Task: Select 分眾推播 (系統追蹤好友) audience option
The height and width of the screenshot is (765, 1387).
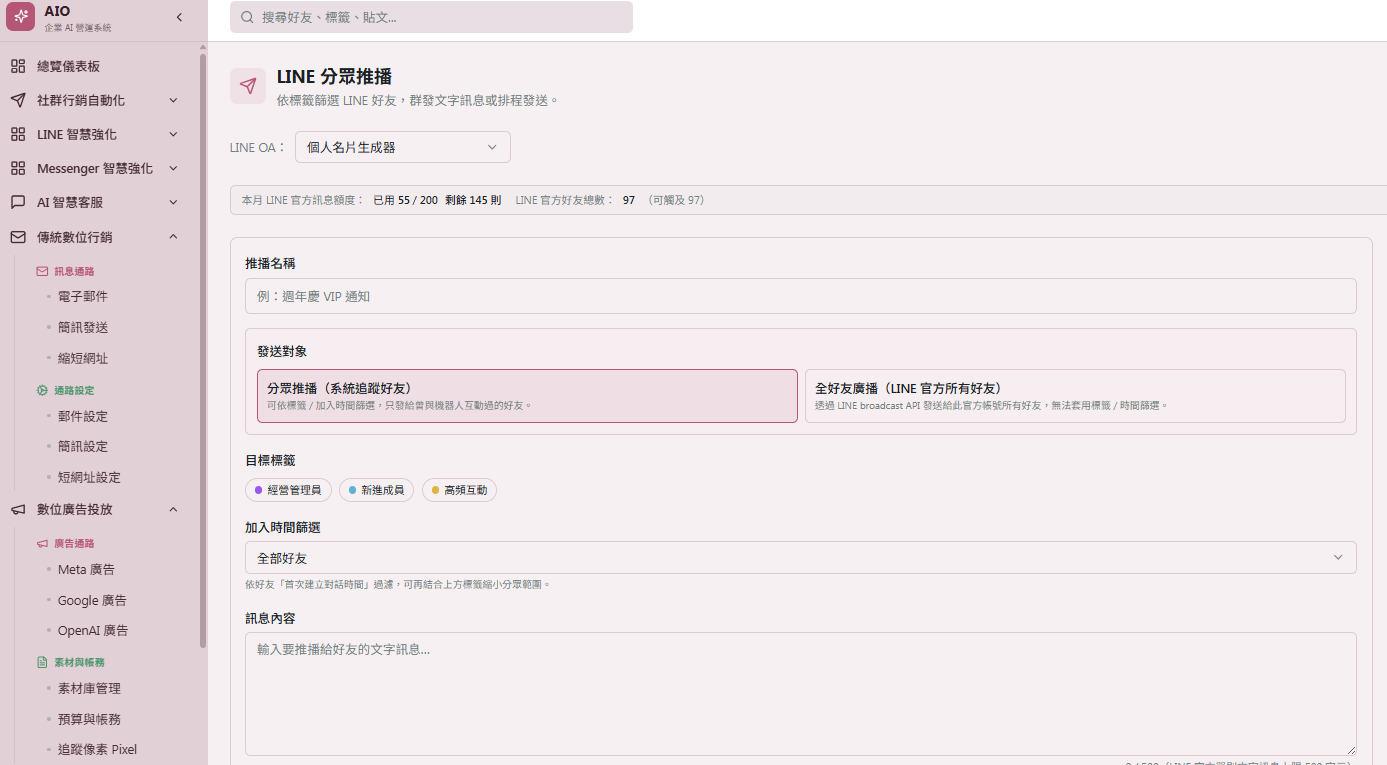Action: tap(527, 396)
